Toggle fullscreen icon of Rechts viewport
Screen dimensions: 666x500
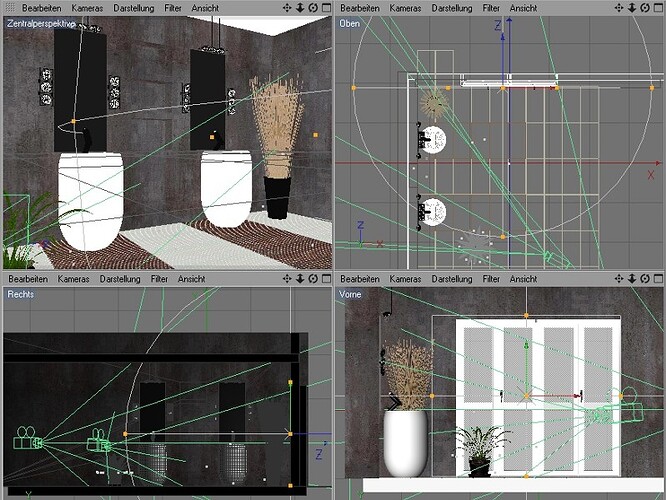point(327,279)
